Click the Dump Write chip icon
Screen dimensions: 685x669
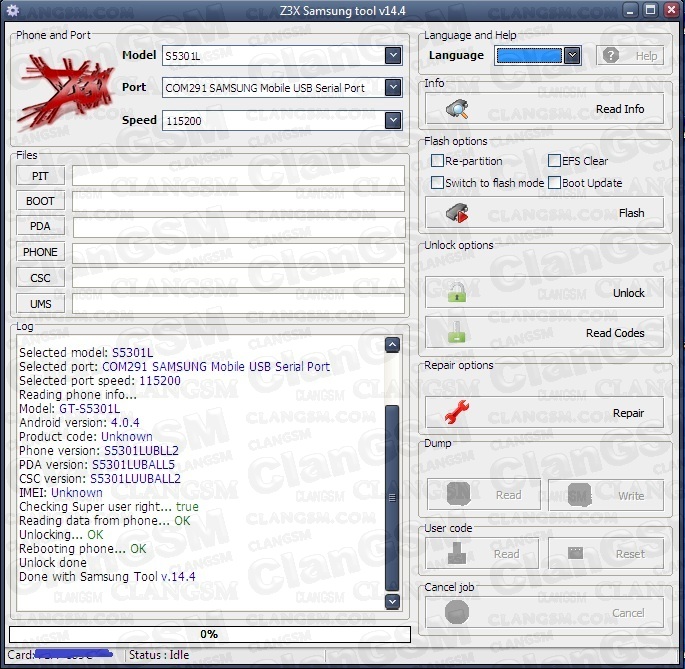click(x=579, y=495)
